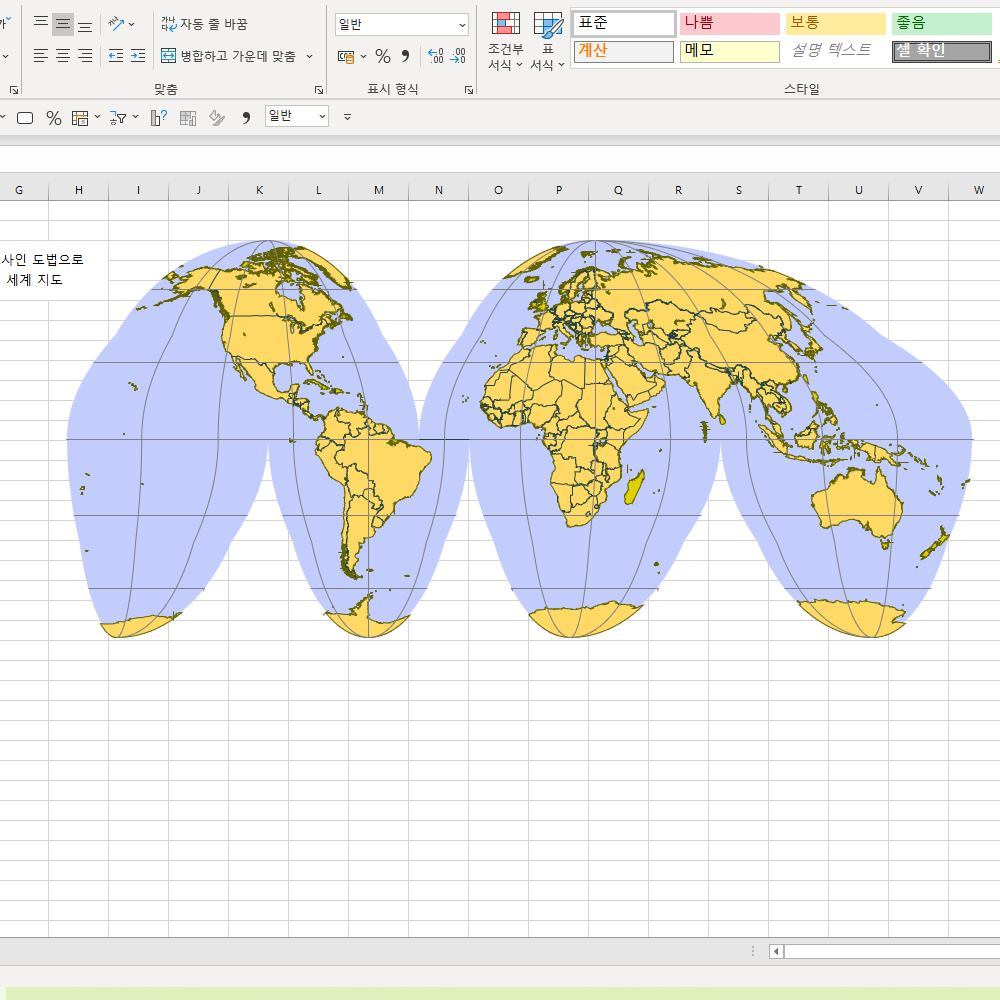The width and height of the screenshot is (1000, 1000).
Task: Open 맞춤 alignment dialog launcher
Action: (x=319, y=90)
